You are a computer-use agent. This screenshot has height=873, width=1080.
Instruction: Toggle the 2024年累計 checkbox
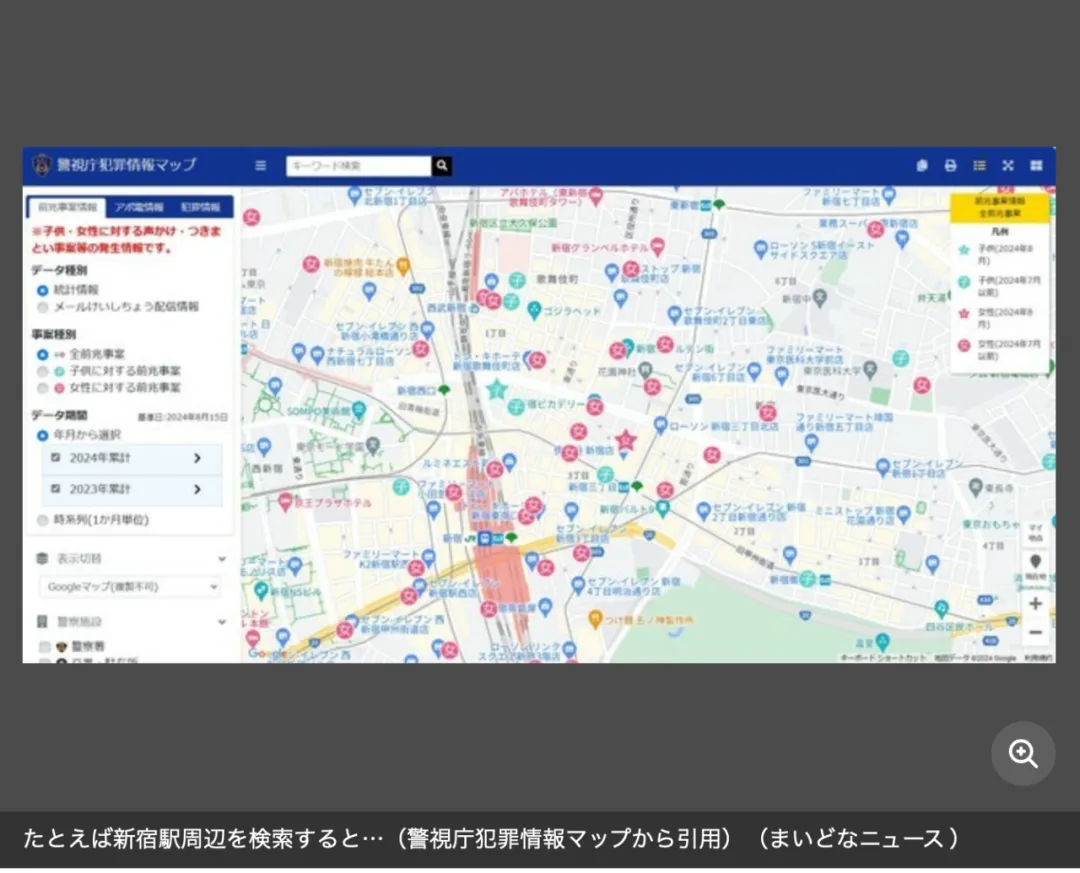(56, 458)
